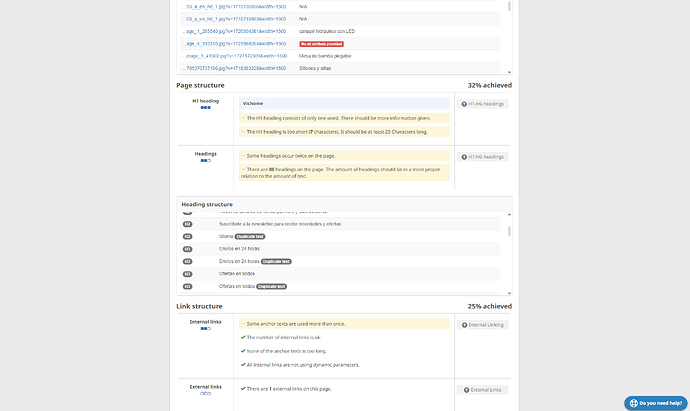This screenshot has width=690, height=411.
Task: Click the help icon on External Links button
Action: pos(463,389)
